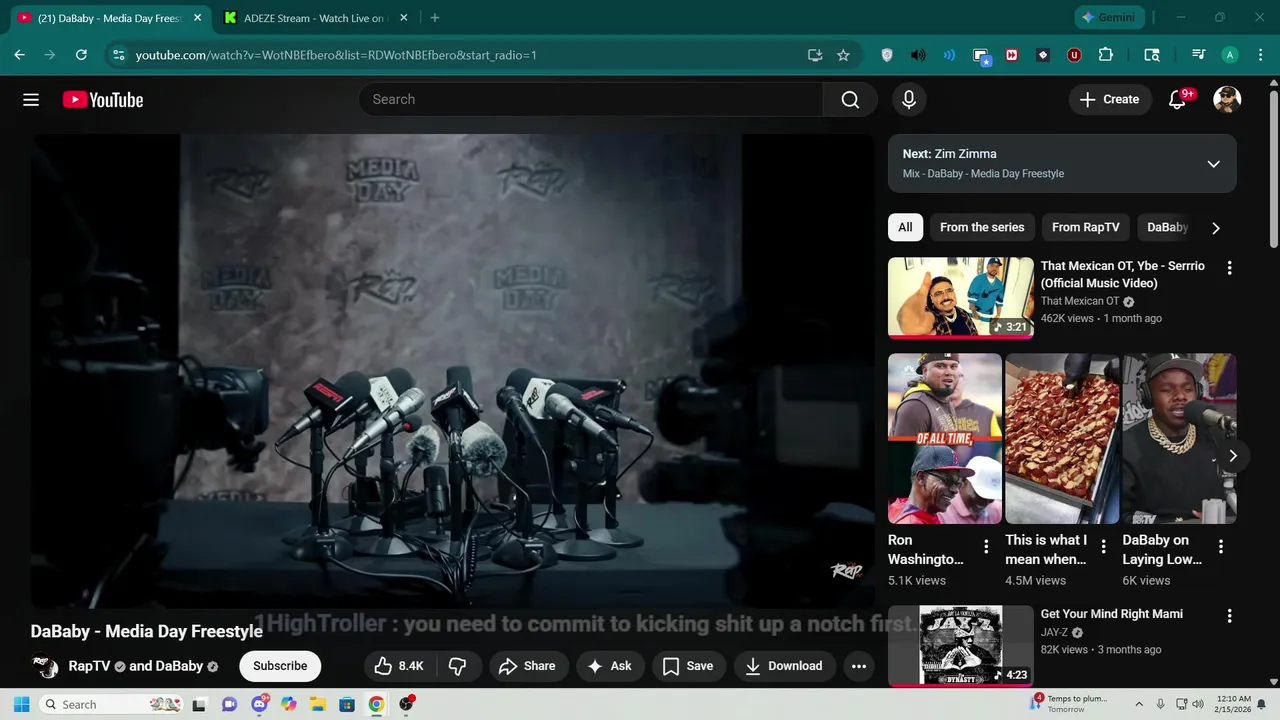Open the black speaker volume extension

coord(918,55)
